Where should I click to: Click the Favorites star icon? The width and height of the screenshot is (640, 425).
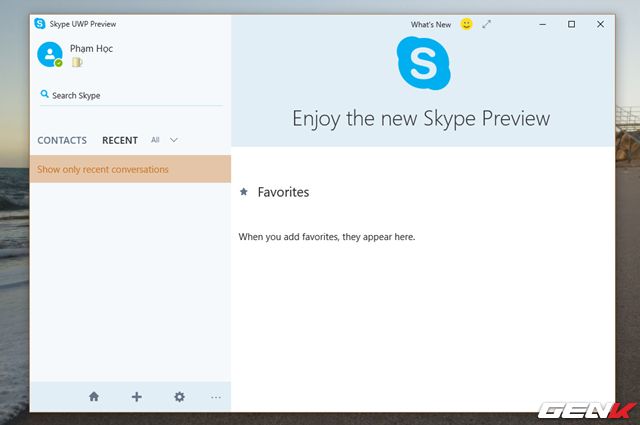tap(244, 191)
